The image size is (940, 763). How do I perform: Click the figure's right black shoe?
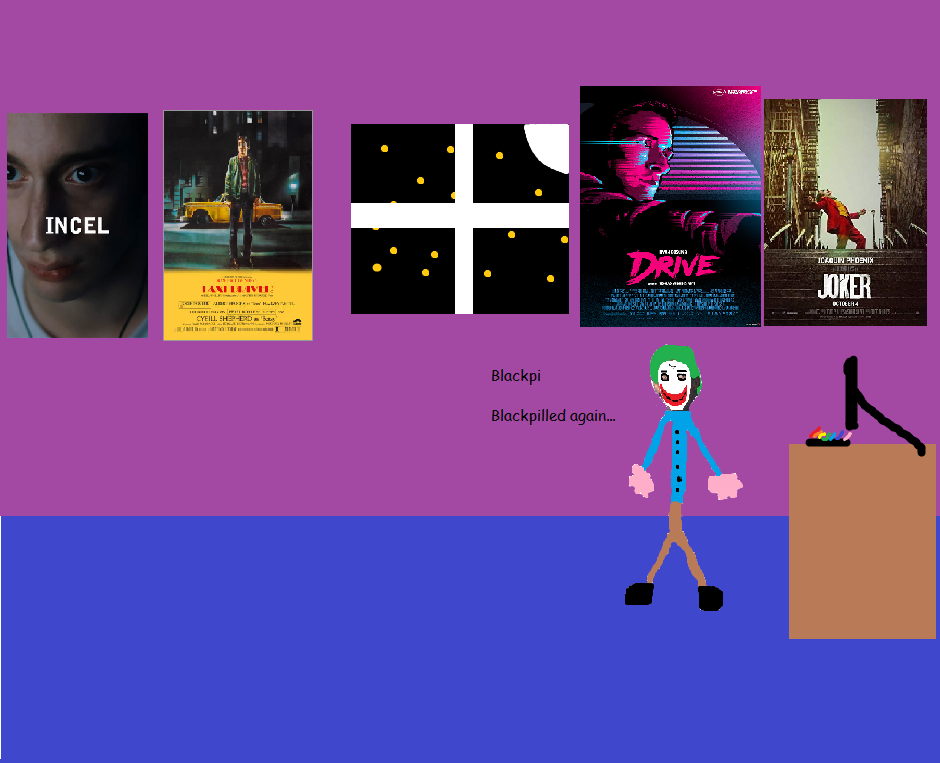tap(710, 598)
